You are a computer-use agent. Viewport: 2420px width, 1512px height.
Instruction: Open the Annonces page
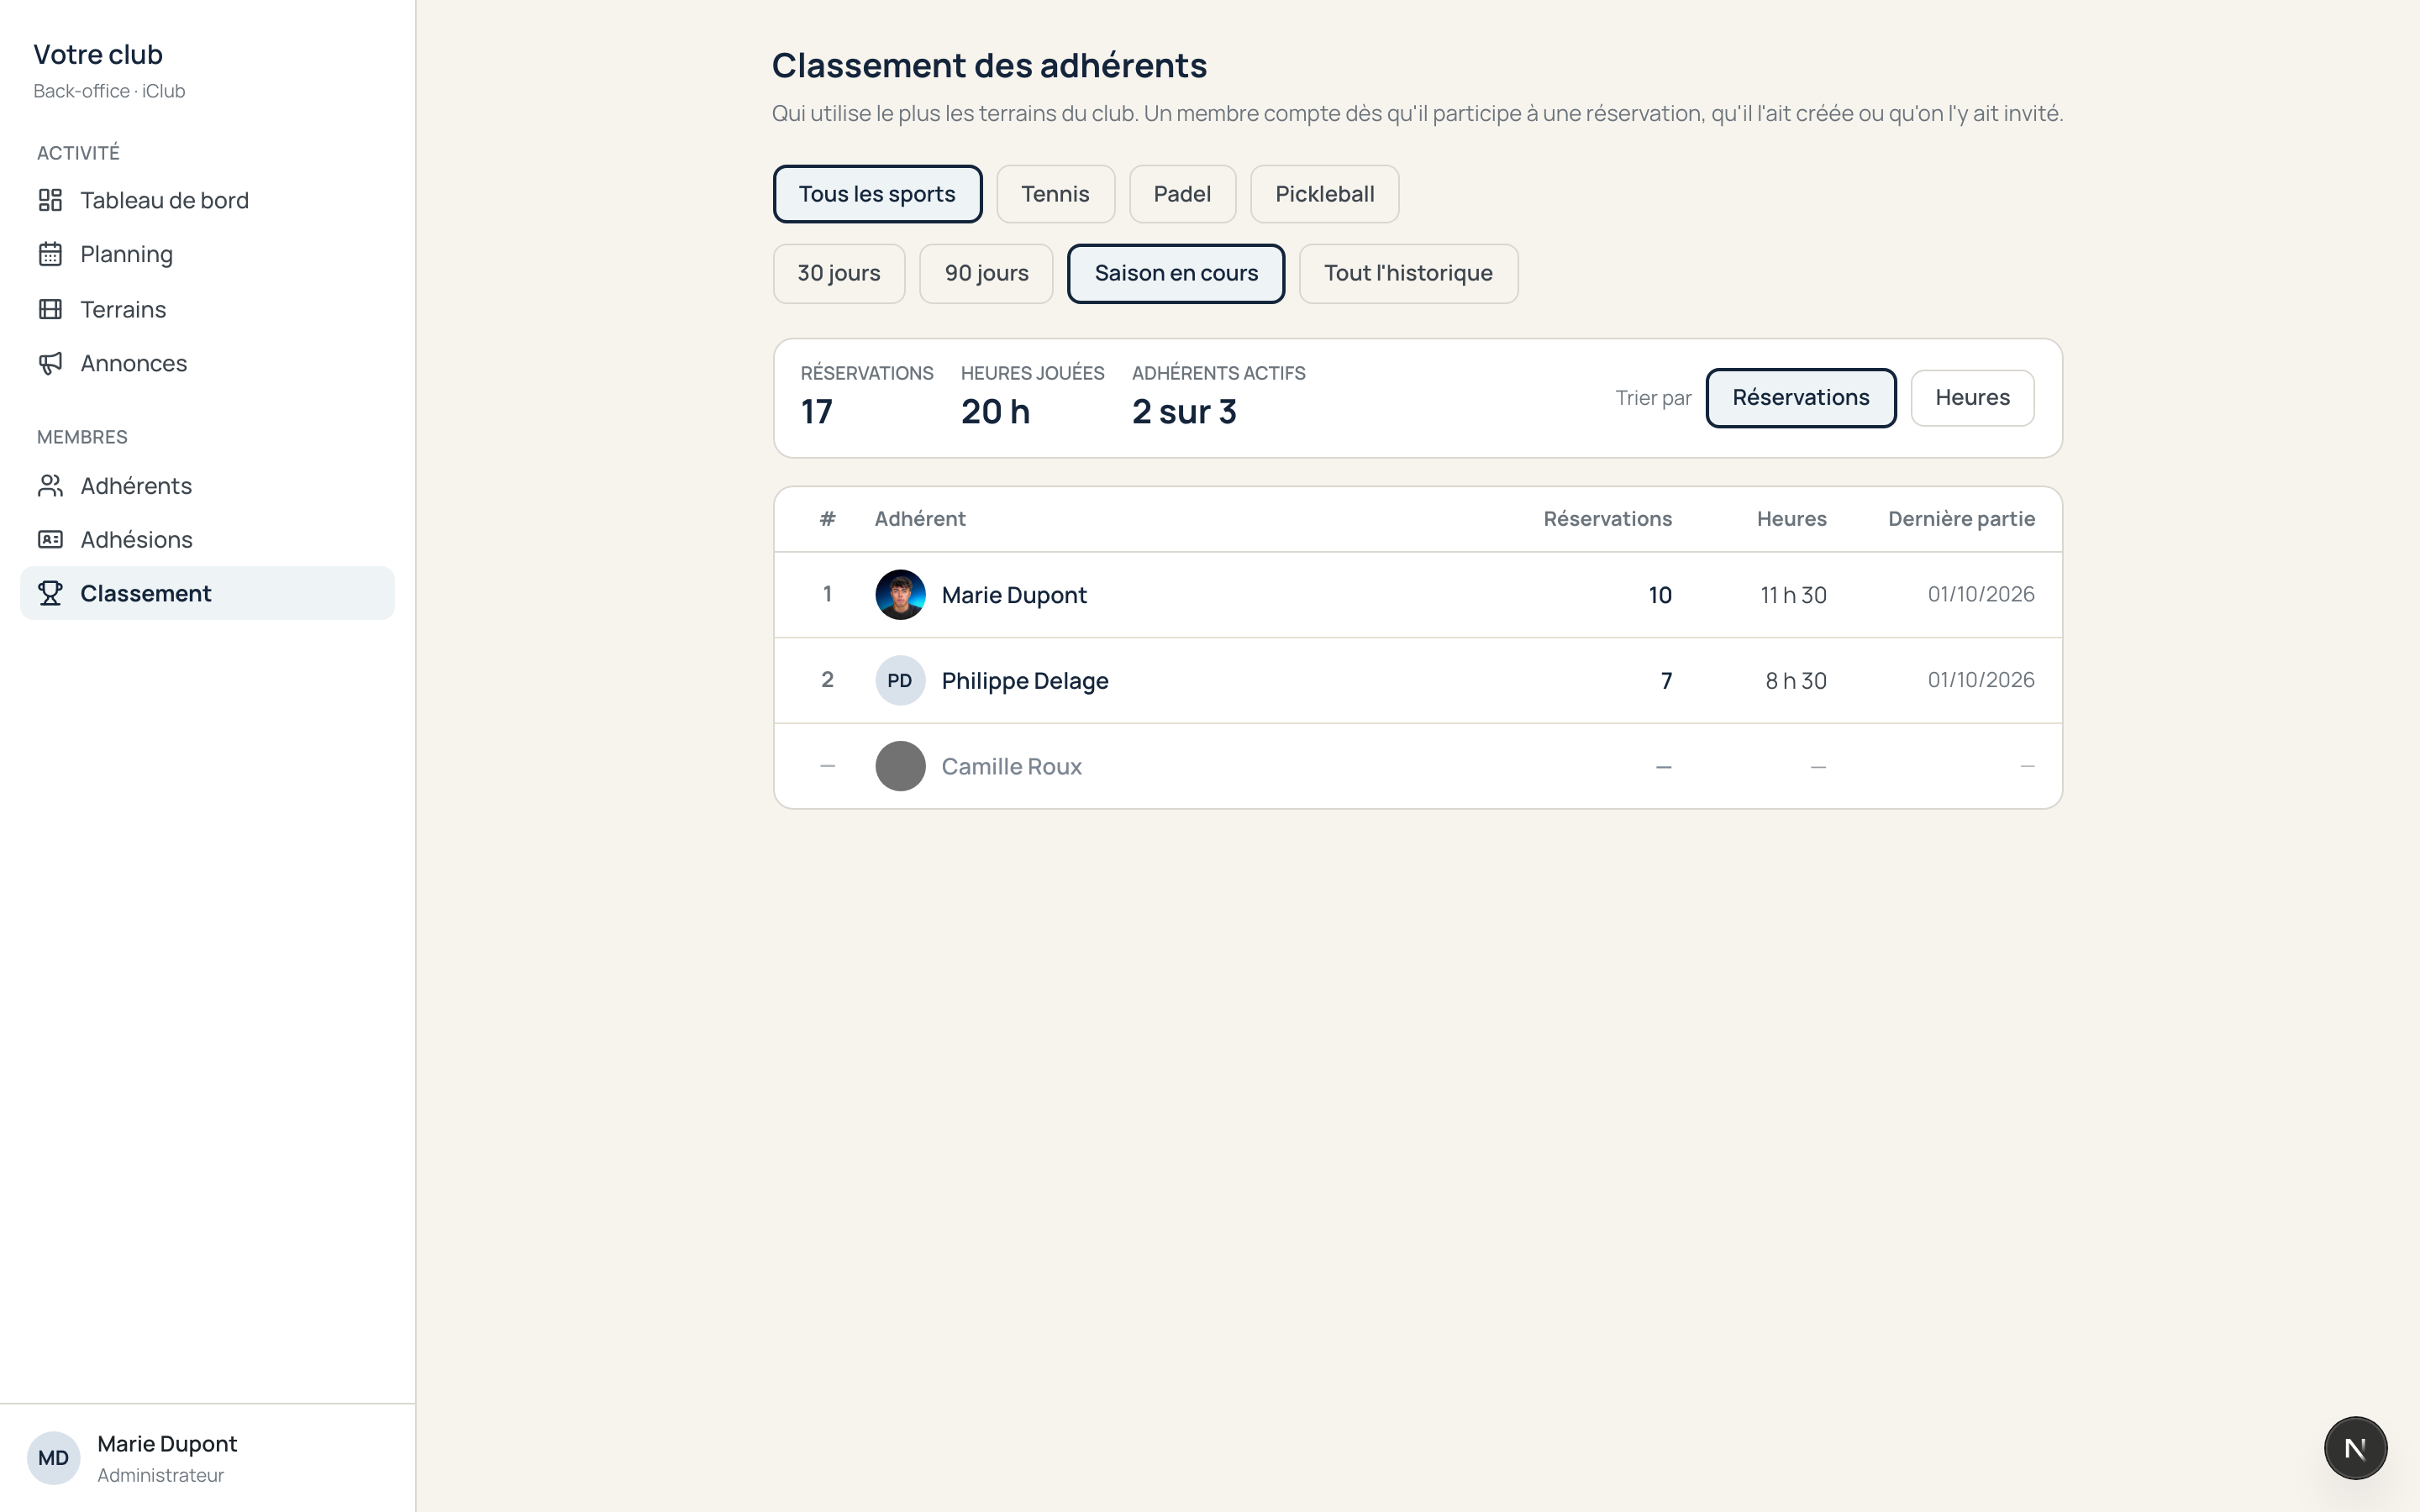click(x=207, y=363)
